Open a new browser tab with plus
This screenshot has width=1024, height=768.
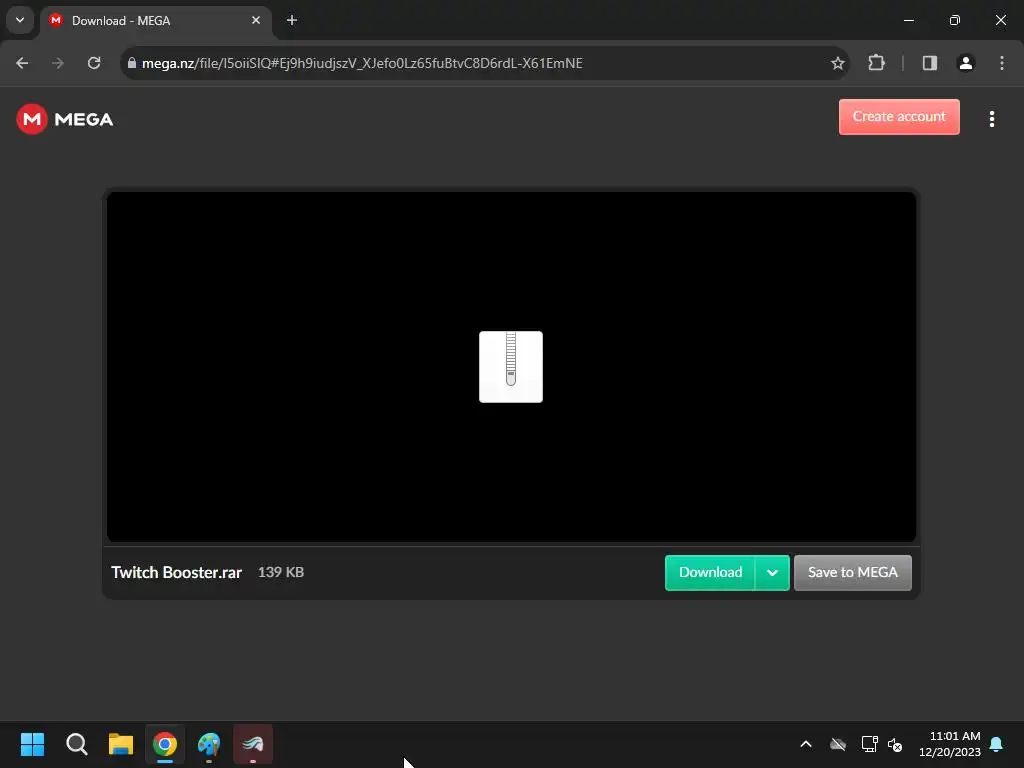pos(292,20)
